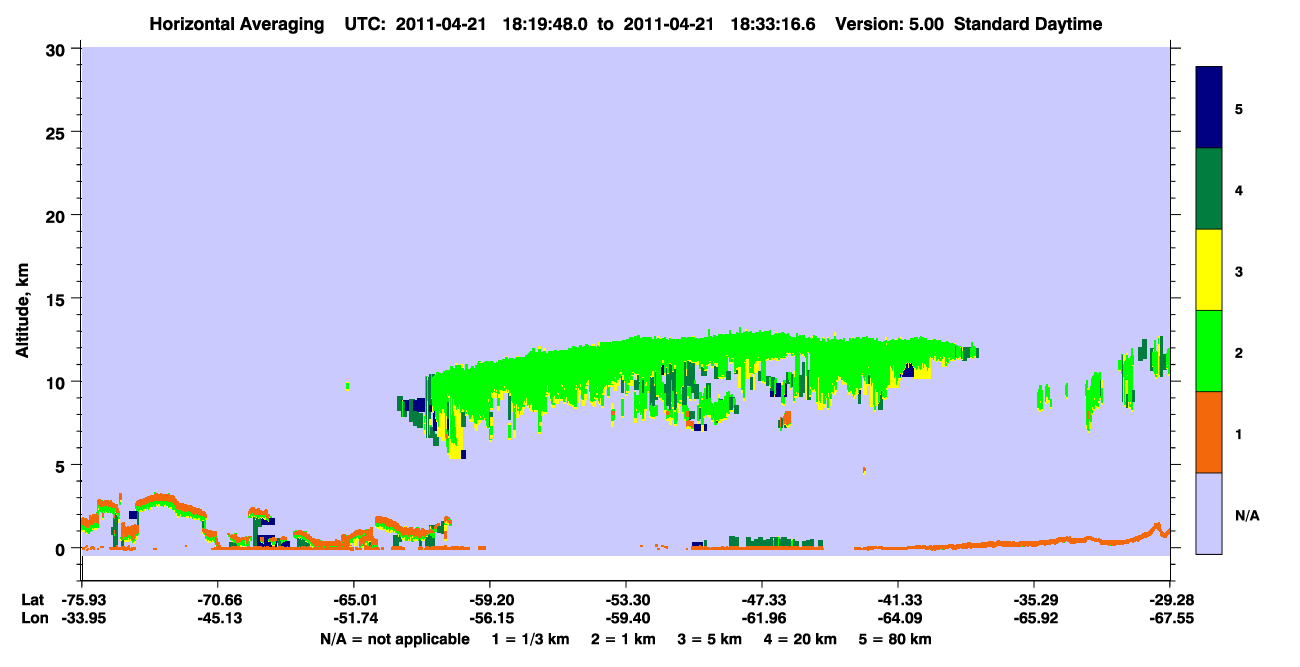The width and height of the screenshot is (1300, 667).
Task: Click the longitude value -59.40
Action: (626, 618)
